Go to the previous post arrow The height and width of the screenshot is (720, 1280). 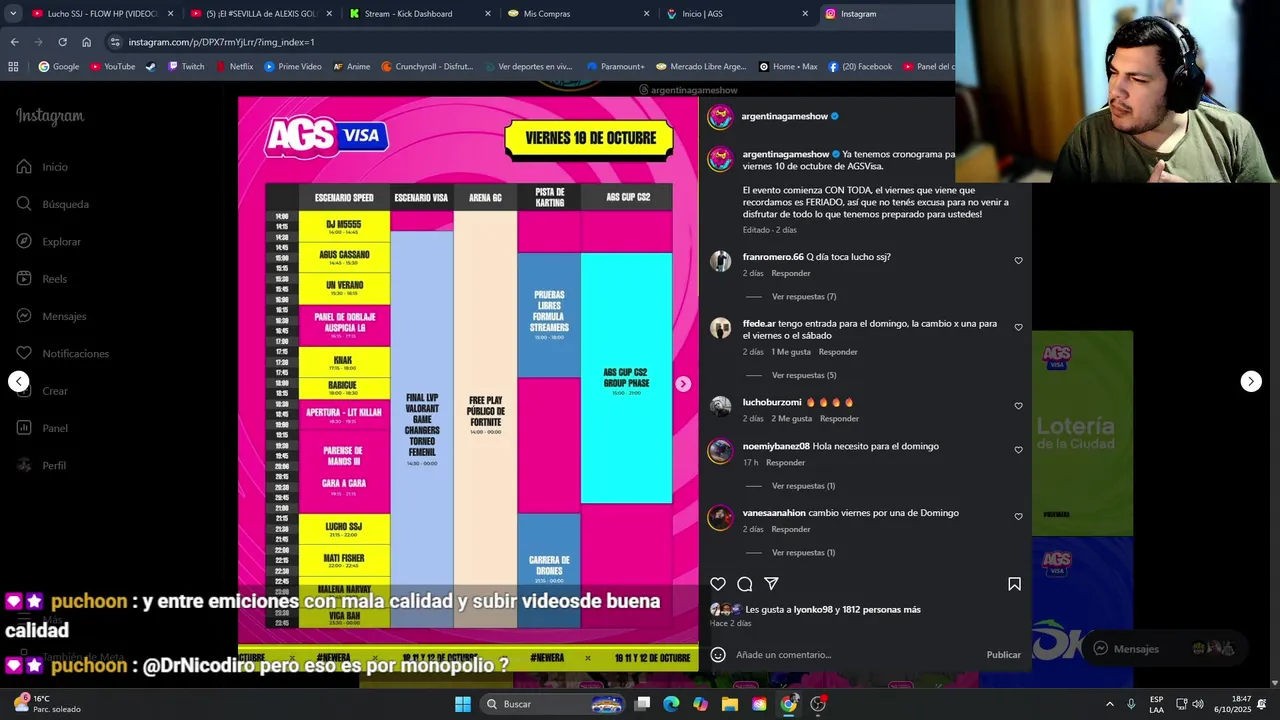click(18, 381)
